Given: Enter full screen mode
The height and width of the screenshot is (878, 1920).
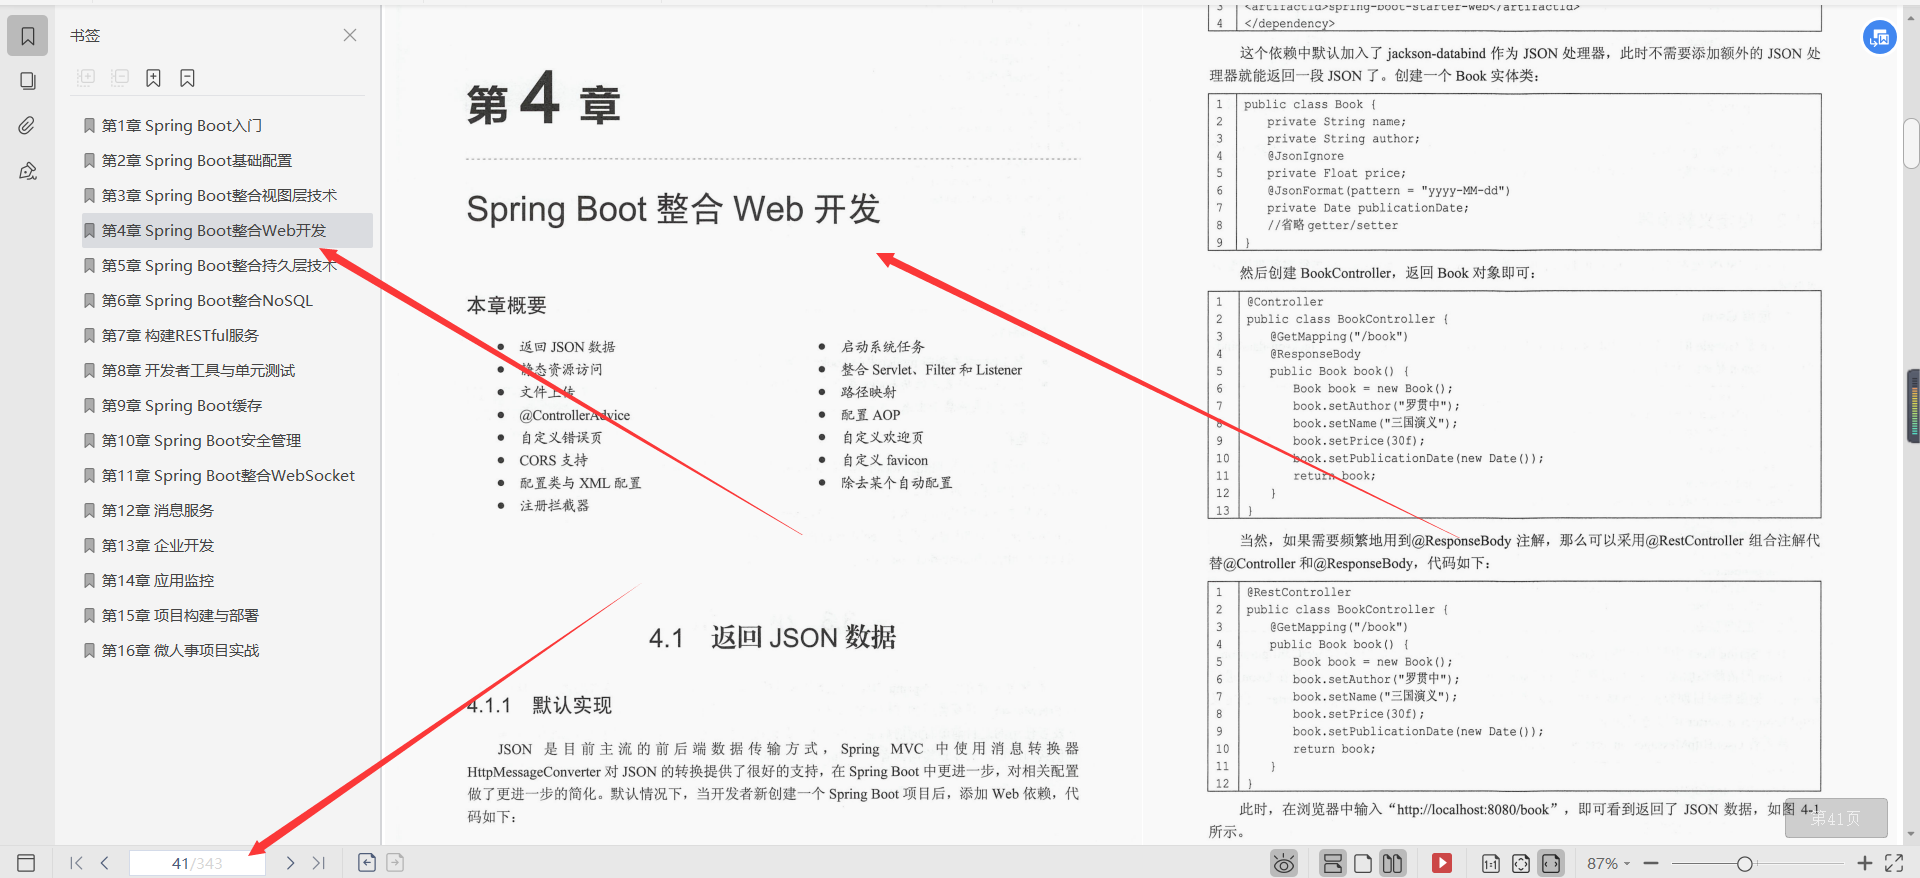Looking at the screenshot, I should (1894, 863).
